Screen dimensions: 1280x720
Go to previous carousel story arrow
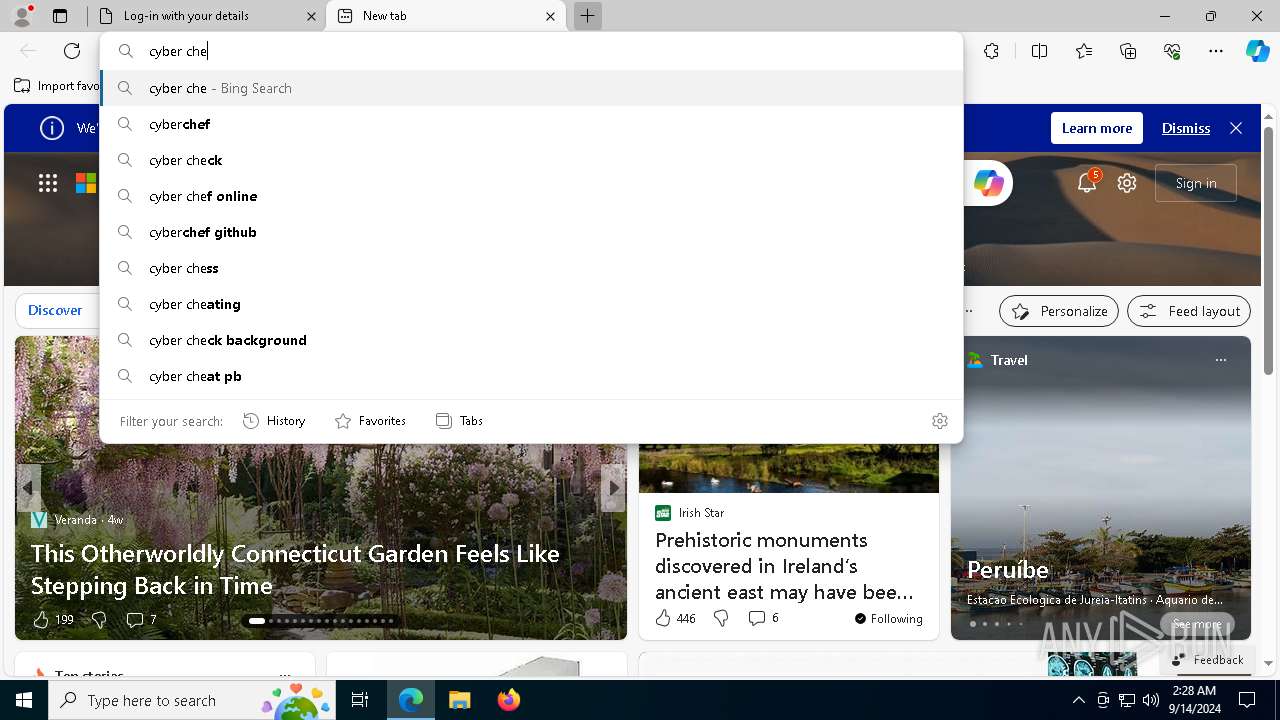click(28, 488)
